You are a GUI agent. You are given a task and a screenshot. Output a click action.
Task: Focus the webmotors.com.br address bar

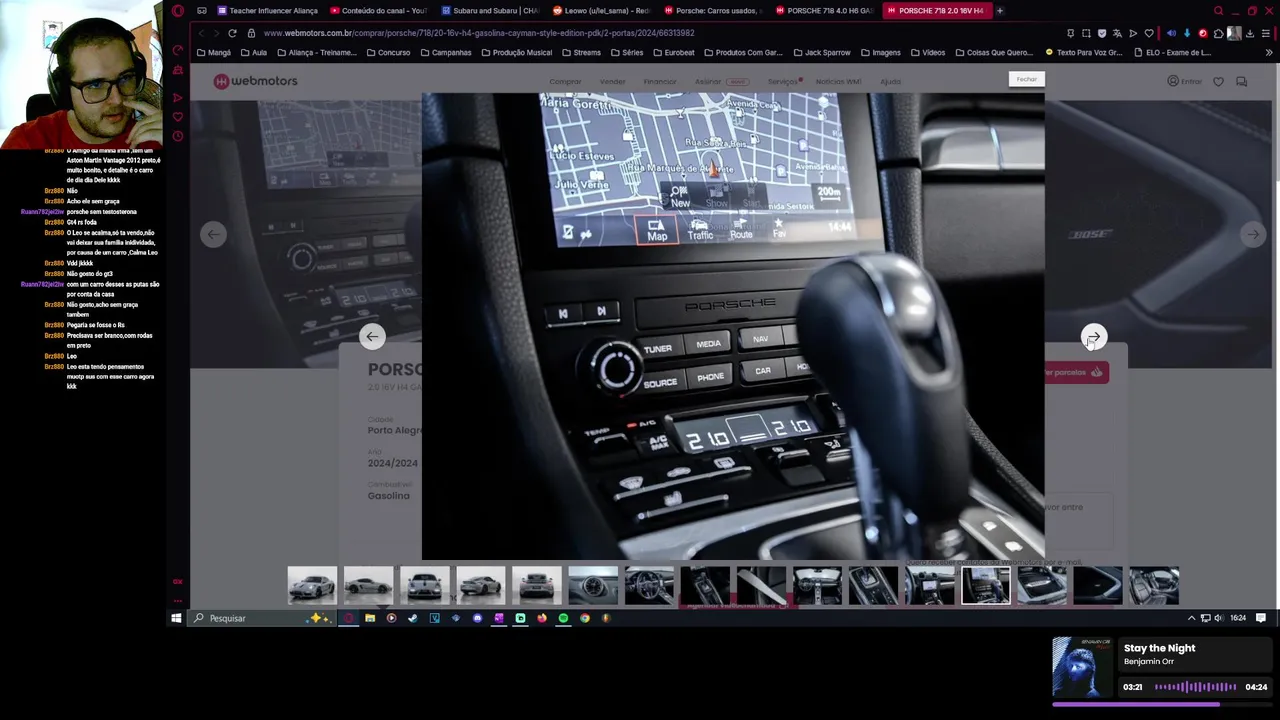(x=480, y=33)
